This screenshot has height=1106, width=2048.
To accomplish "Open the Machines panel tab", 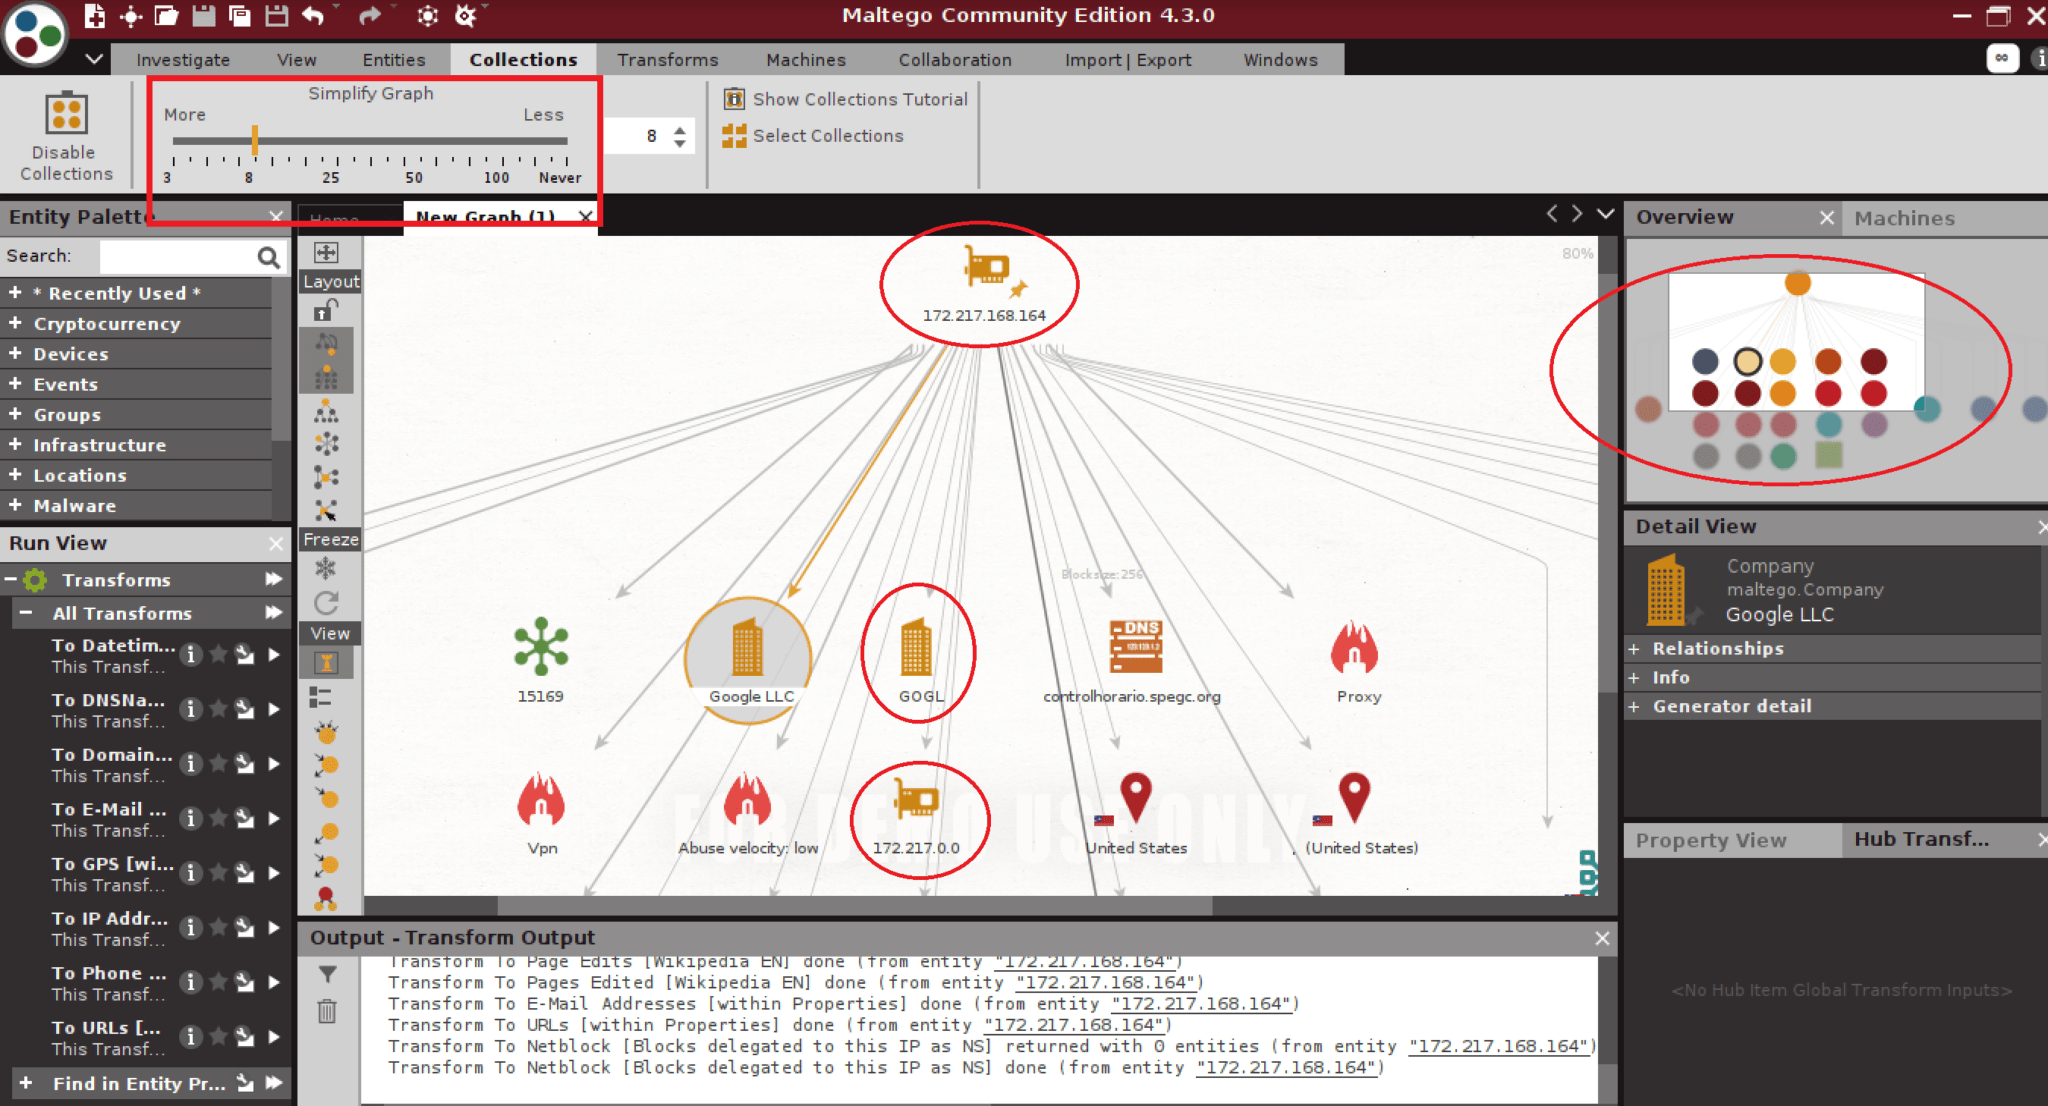I will tap(1903, 218).
